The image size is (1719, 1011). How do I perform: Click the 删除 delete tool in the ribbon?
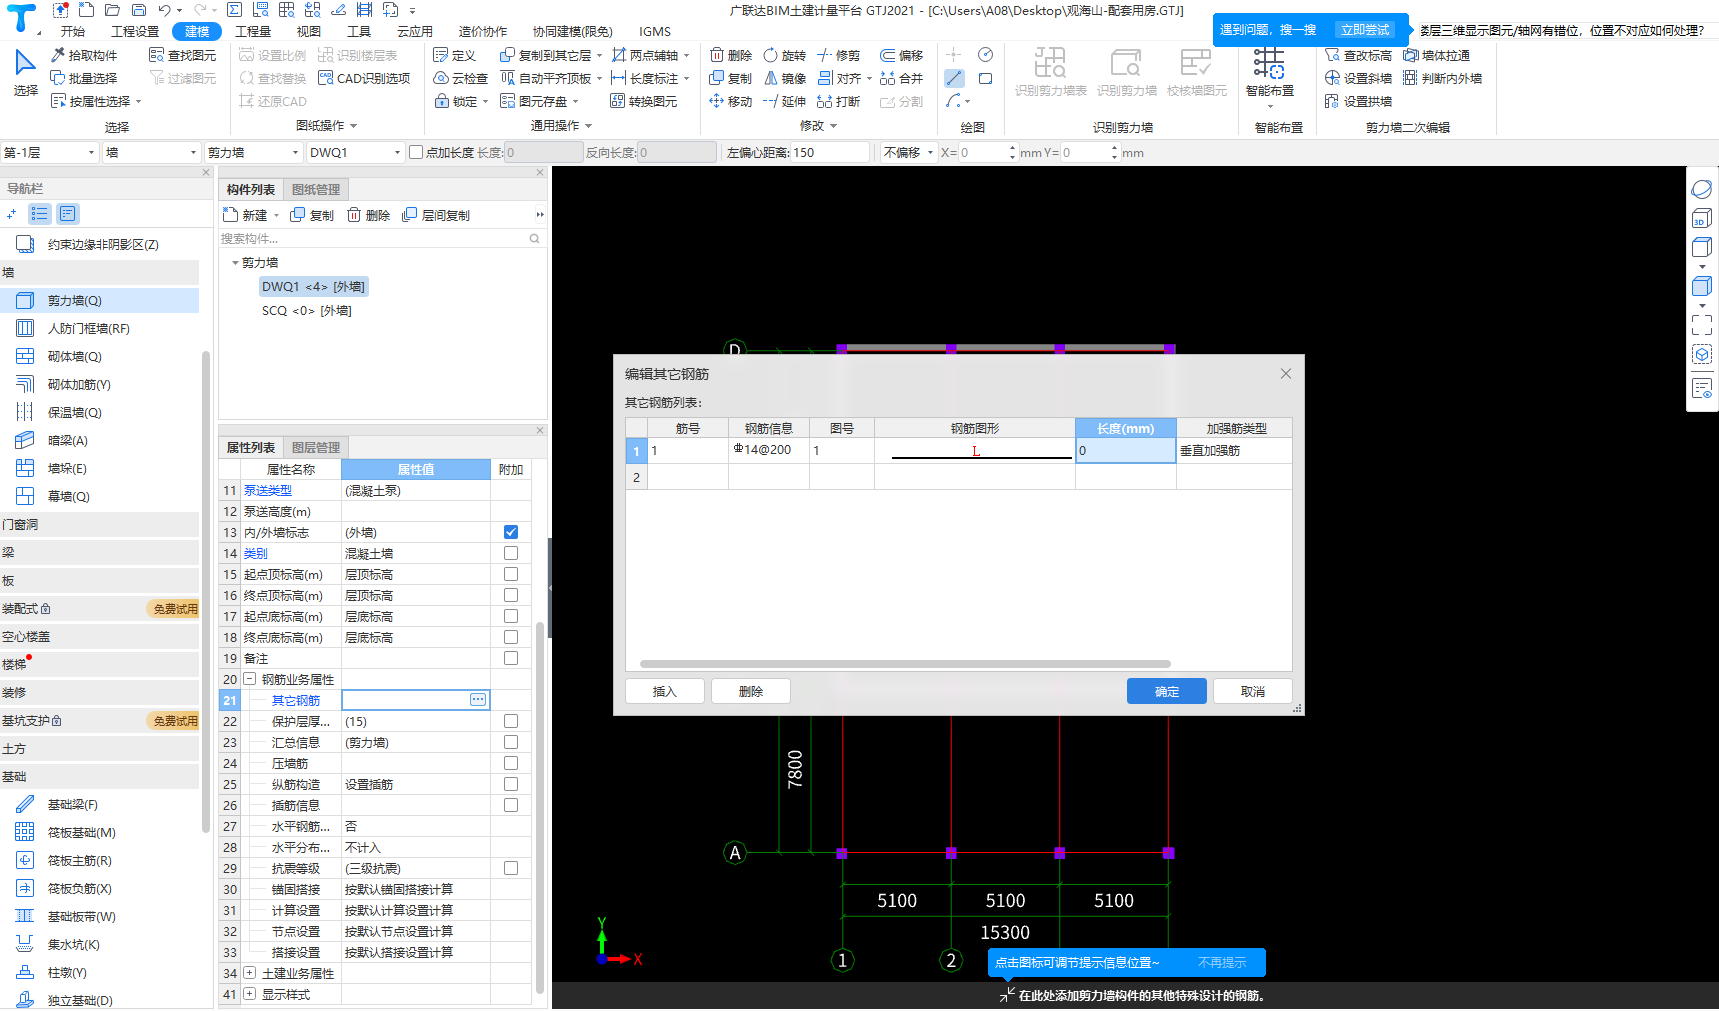tap(731, 55)
